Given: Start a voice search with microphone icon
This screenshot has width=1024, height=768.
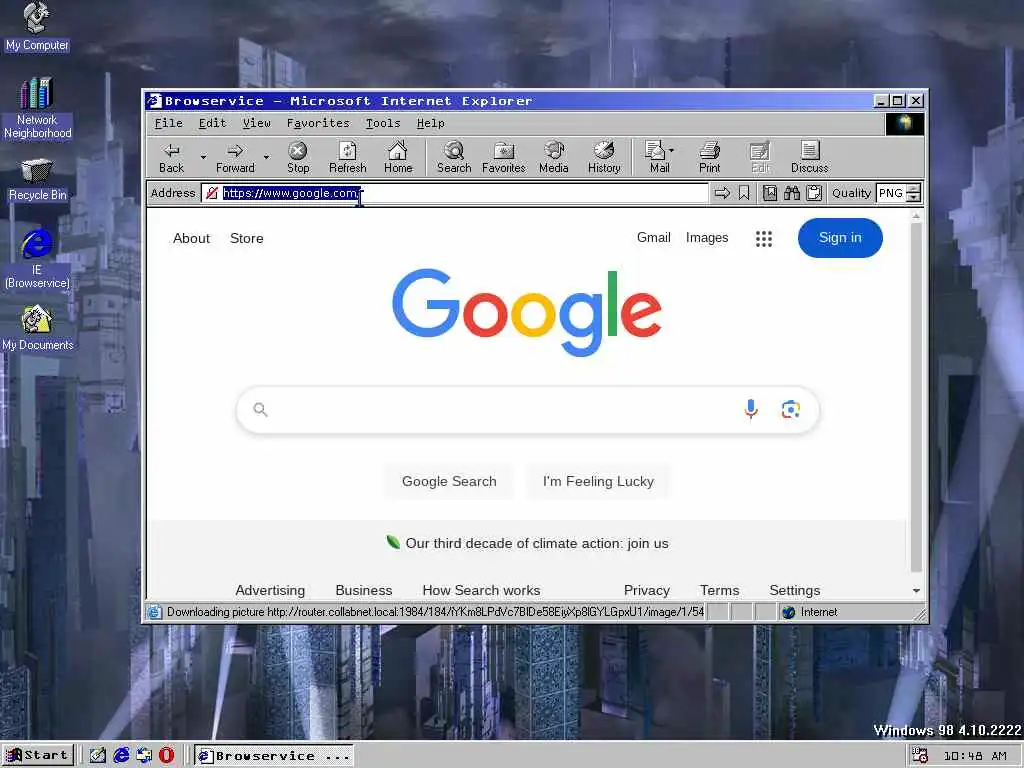Looking at the screenshot, I should pyautogui.click(x=751, y=409).
